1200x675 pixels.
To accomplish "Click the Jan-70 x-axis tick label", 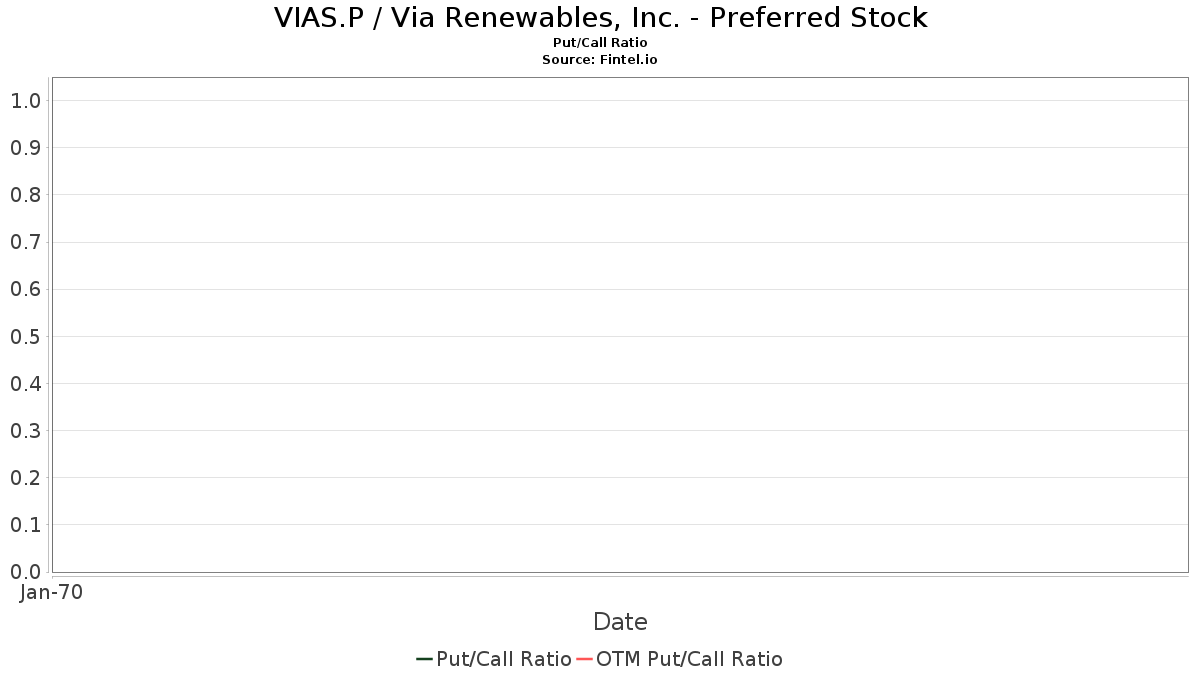I will (x=51, y=592).
